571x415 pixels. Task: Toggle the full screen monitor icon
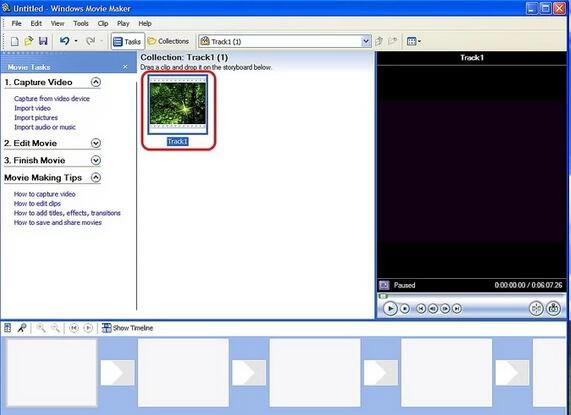pyautogui.click(x=384, y=285)
